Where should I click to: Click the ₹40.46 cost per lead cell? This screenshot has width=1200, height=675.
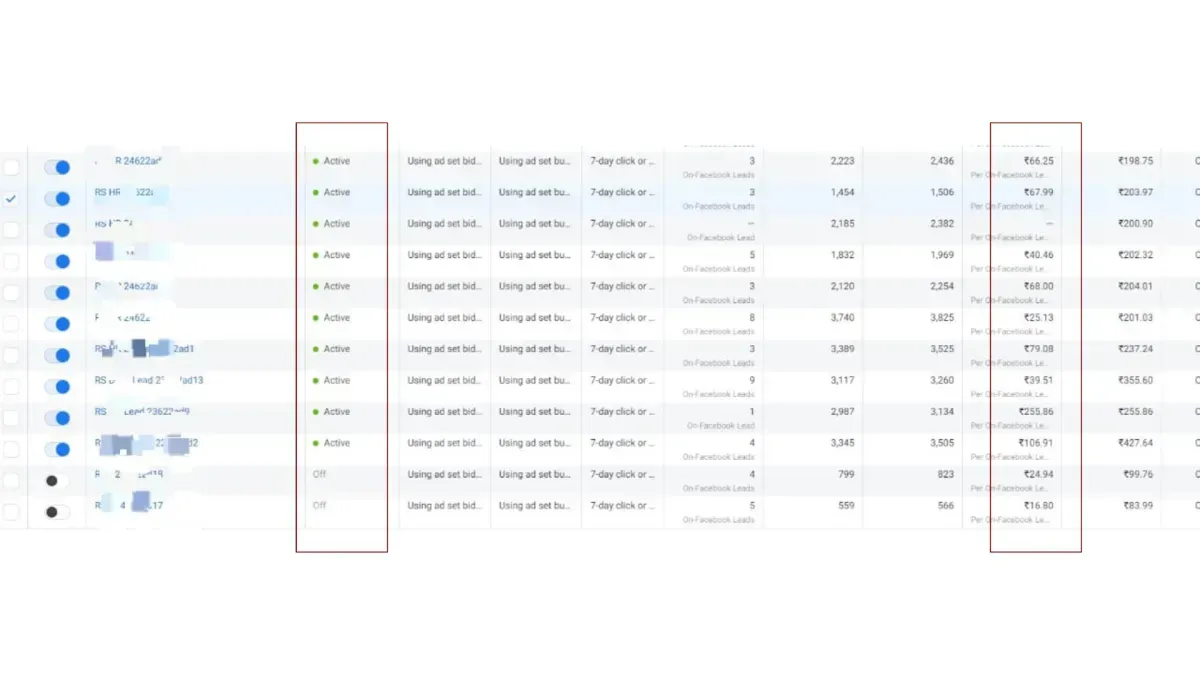pyautogui.click(x=1038, y=255)
